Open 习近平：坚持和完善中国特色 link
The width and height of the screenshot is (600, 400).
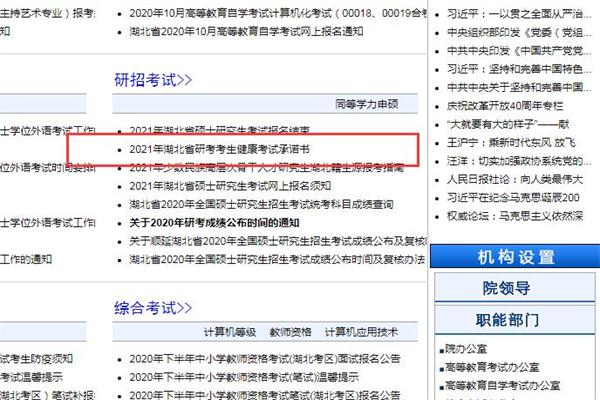click(519, 69)
